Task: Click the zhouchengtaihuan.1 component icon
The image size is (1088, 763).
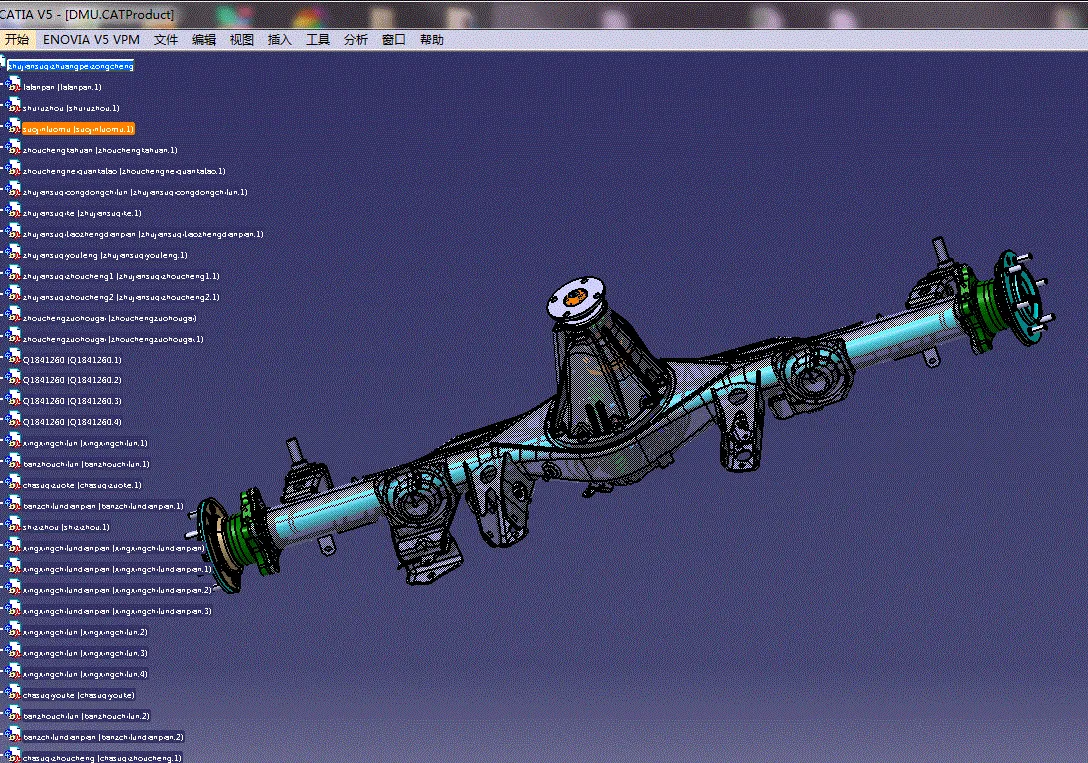Action: point(14,148)
